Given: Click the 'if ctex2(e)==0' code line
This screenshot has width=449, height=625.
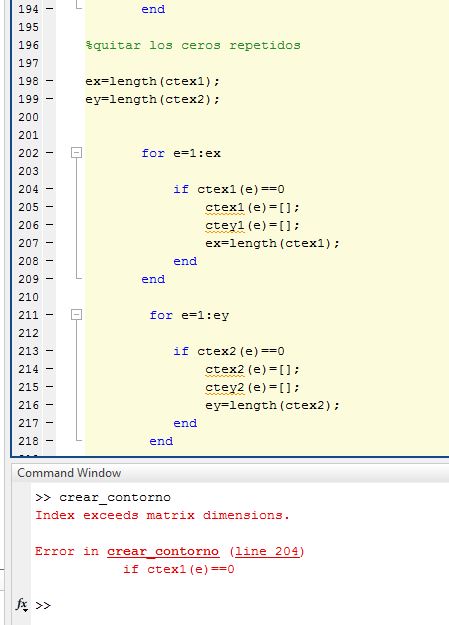Looking at the screenshot, I should [x=229, y=351].
